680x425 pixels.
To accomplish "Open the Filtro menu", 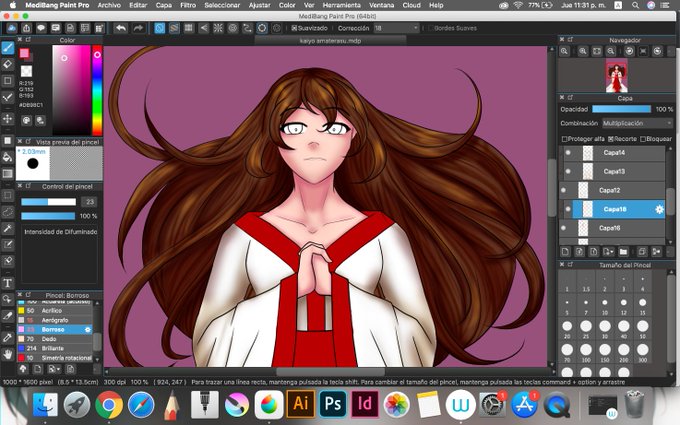I will [x=188, y=5].
